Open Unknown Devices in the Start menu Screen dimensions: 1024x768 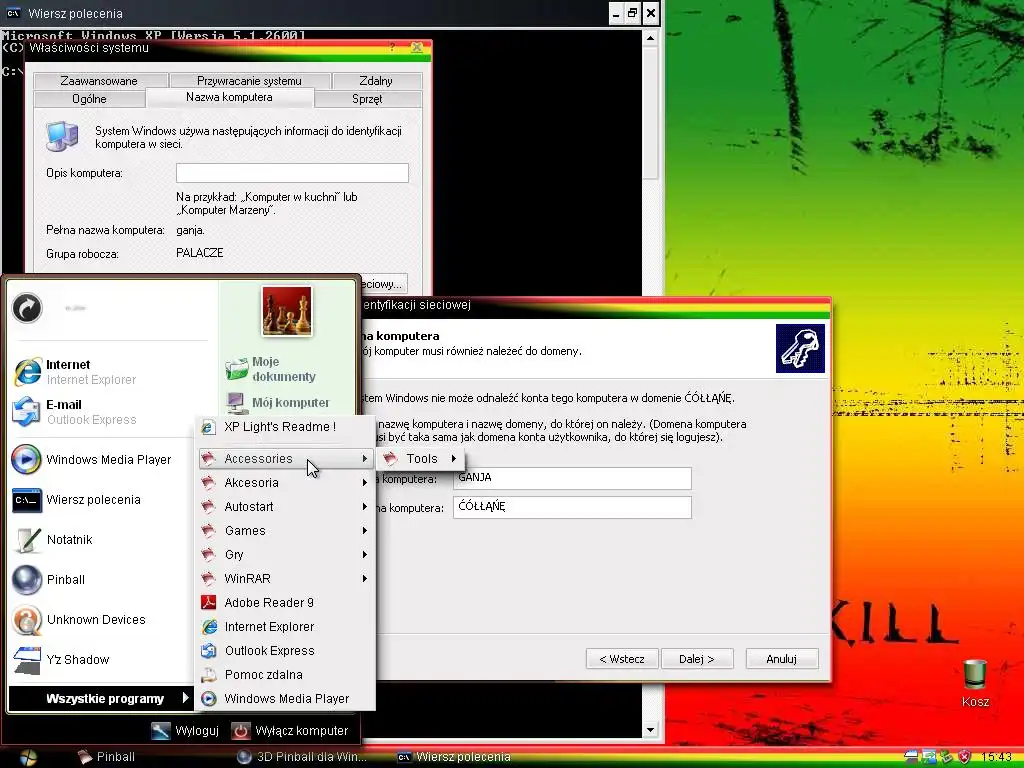pyautogui.click(x=79, y=619)
